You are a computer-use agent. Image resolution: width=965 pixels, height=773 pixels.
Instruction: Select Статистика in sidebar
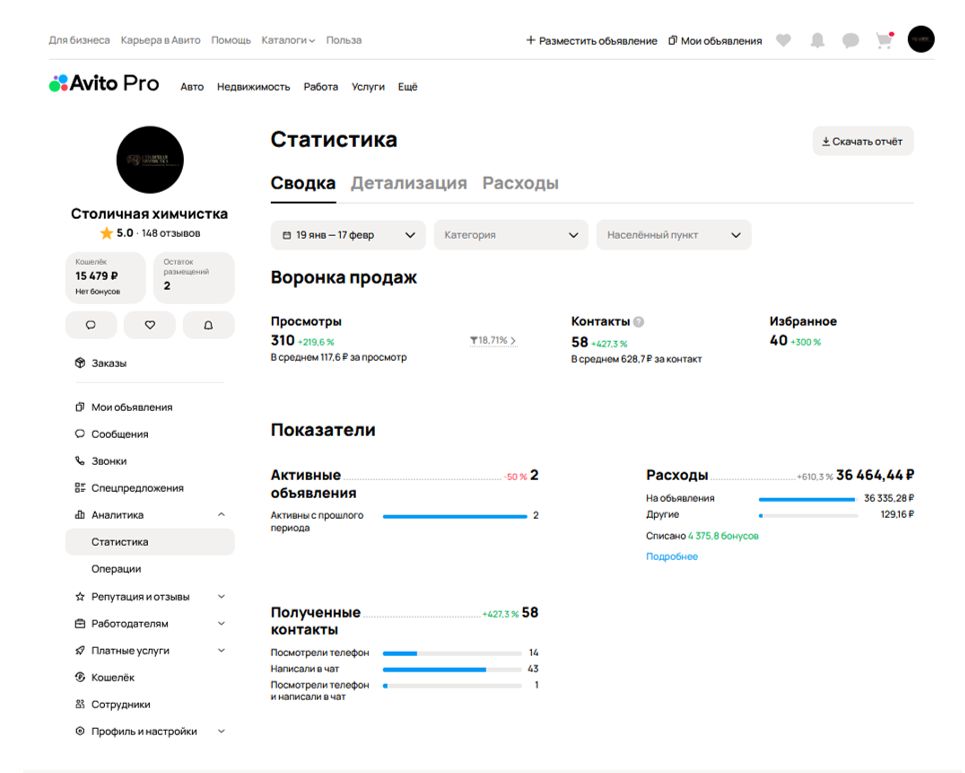[150, 542]
